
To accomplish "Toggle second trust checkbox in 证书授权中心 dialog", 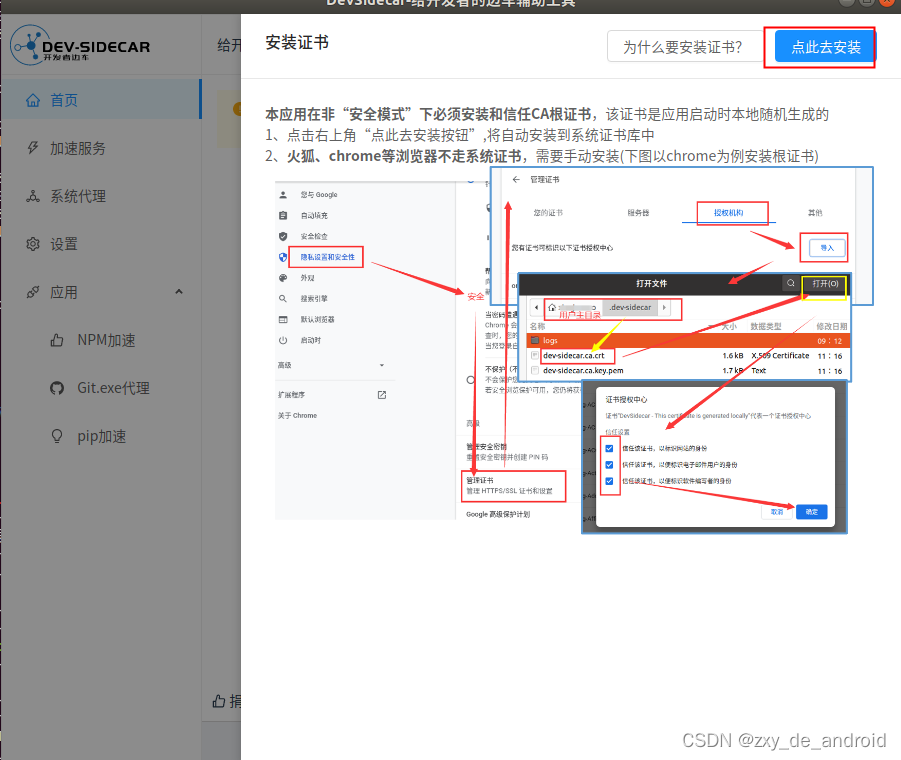I will [609, 464].
